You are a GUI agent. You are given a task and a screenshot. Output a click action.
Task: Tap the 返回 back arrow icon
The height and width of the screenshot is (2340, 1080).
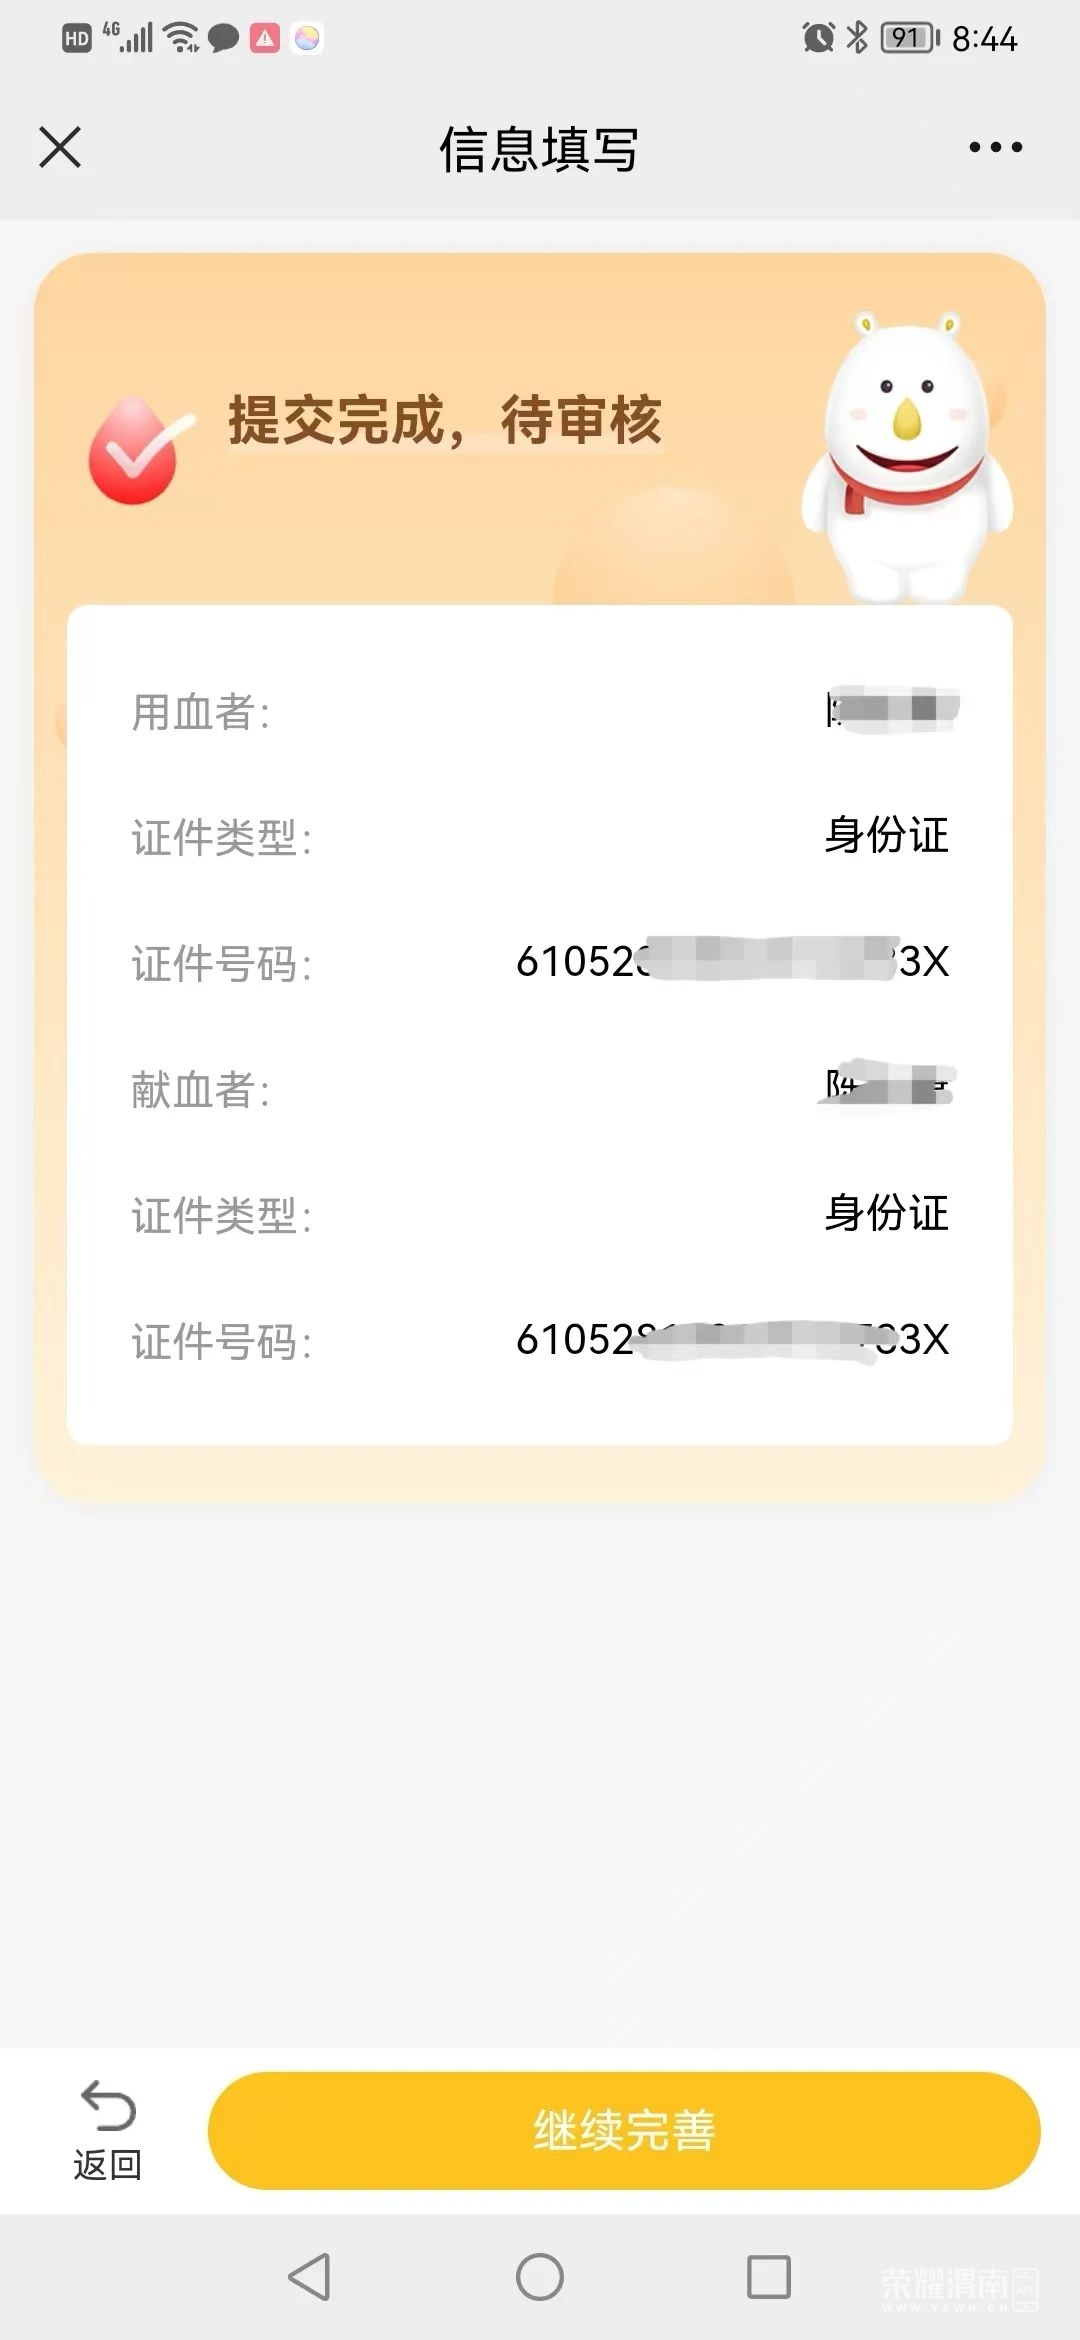pyautogui.click(x=108, y=2105)
